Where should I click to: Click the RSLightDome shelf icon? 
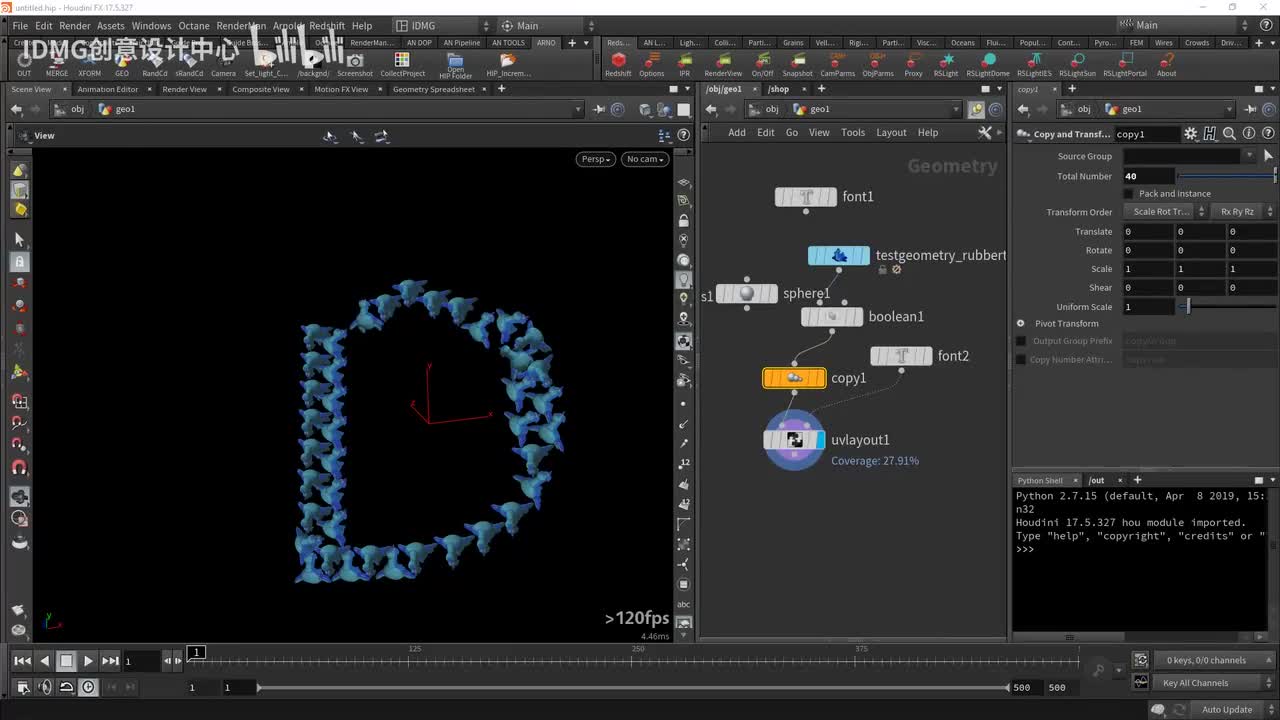pos(988,61)
